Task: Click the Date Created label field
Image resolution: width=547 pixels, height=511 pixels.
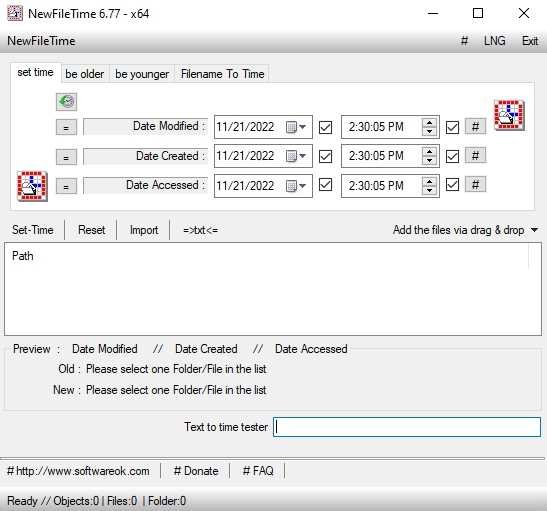Action: tap(145, 156)
